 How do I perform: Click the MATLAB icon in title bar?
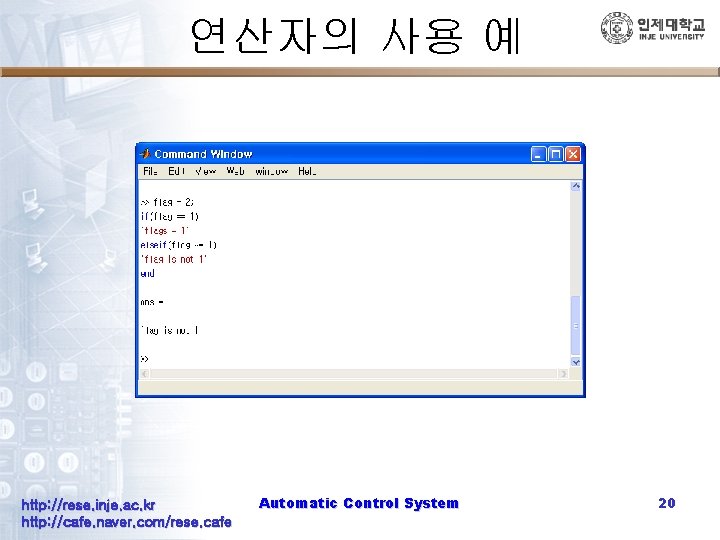tap(146, 154)
